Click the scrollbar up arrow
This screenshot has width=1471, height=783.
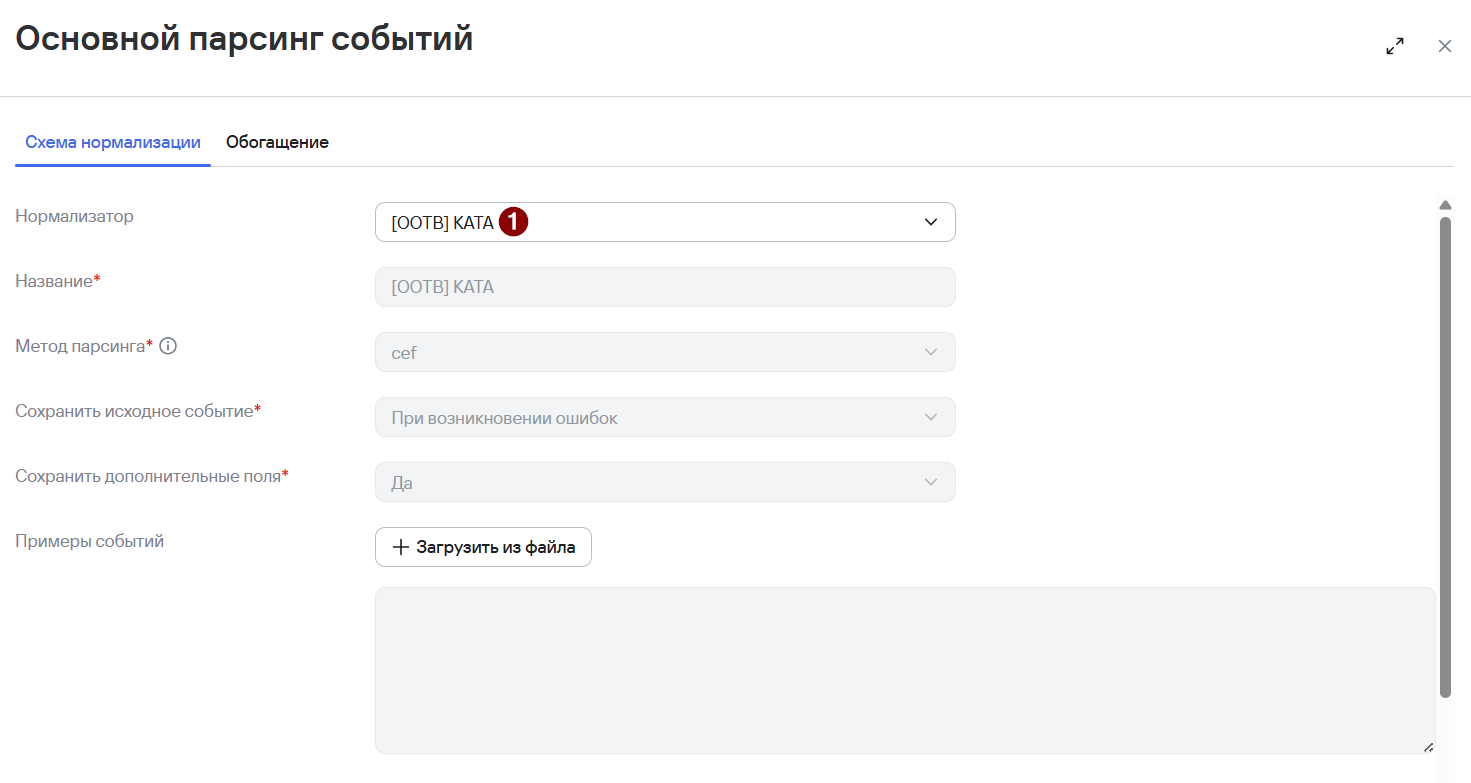(1445, 205)
